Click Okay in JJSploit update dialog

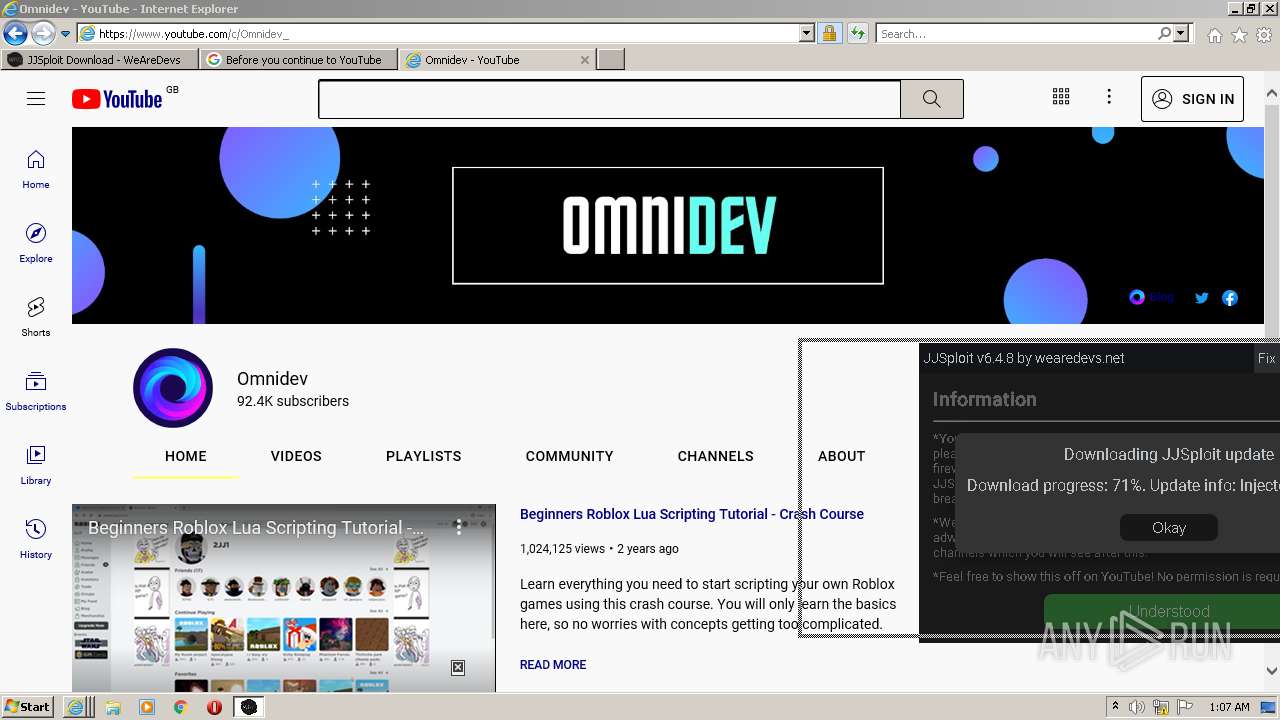click(1169, 528)
